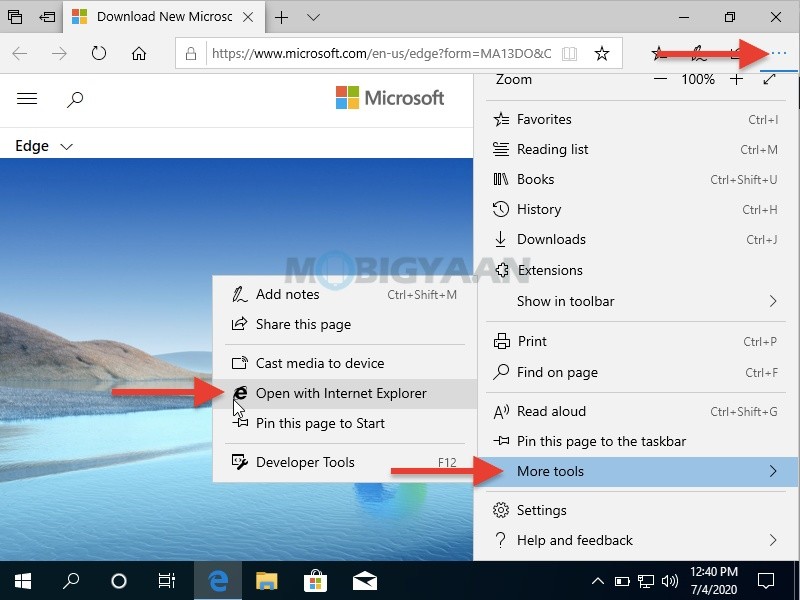Open Mail app from taskbar
This screenshot has height=600, width=800.
(364, 581)
